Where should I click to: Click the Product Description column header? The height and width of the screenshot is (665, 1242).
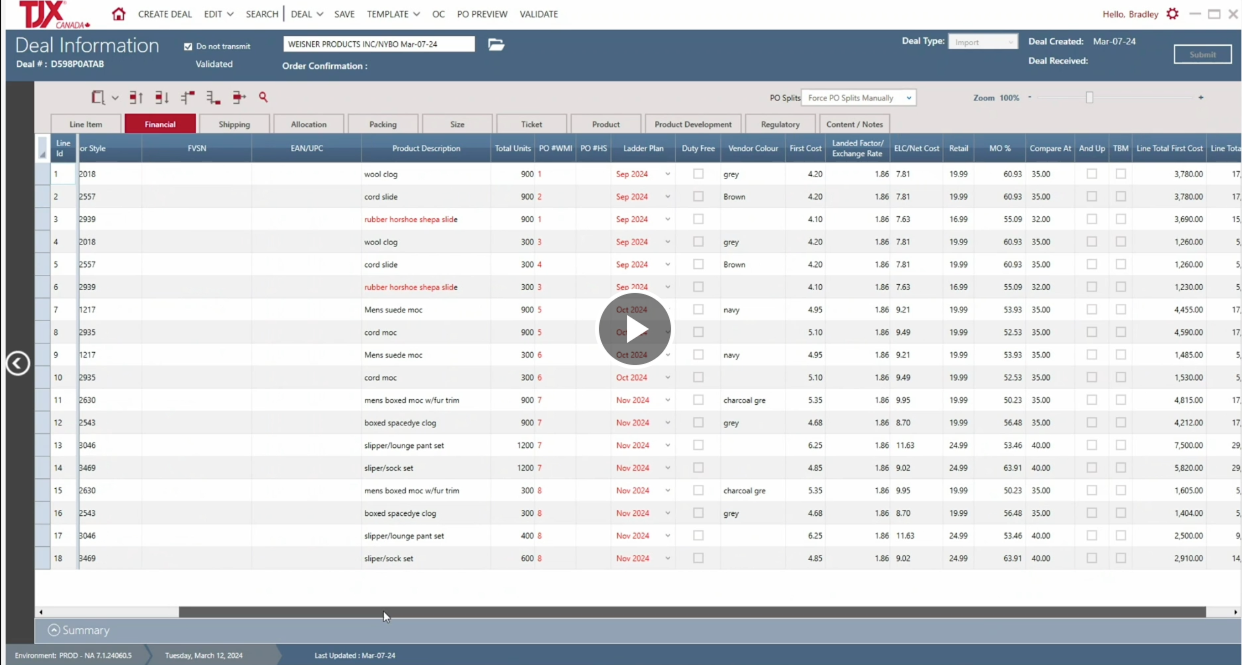coord(426,148)
